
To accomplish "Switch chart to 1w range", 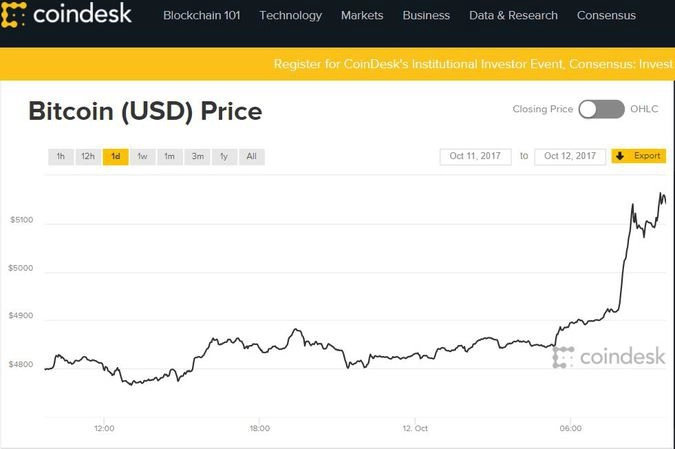I will tap(142, 156).
